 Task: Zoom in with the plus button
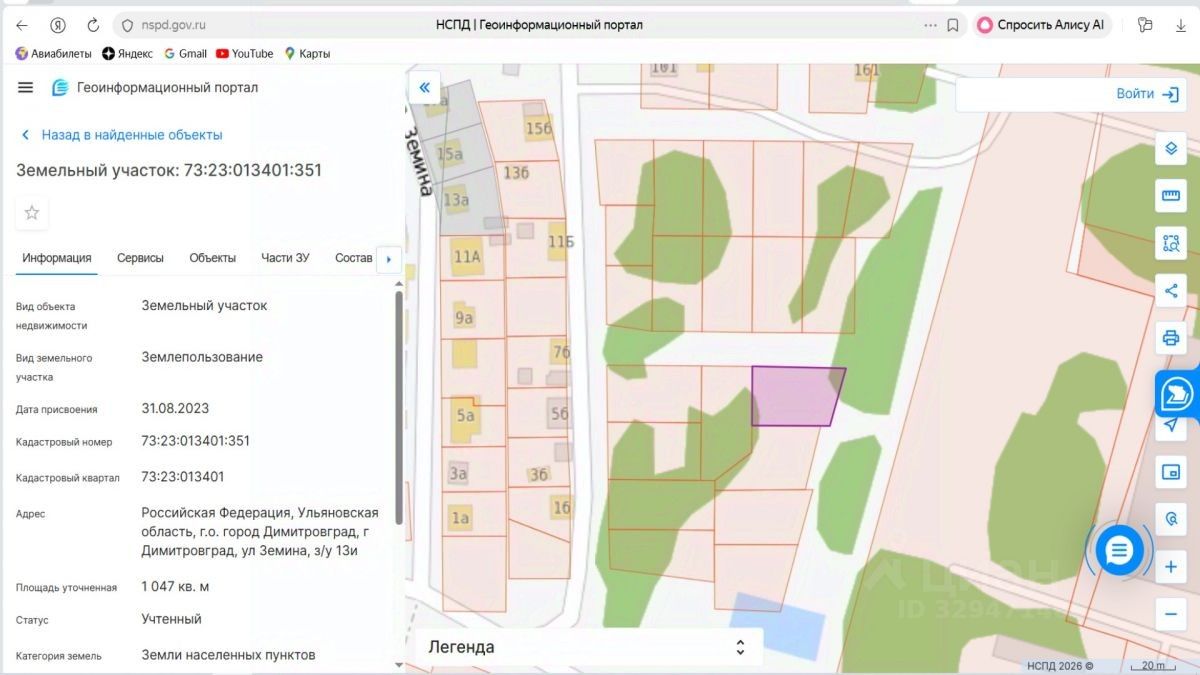(x=1171, y=567)
